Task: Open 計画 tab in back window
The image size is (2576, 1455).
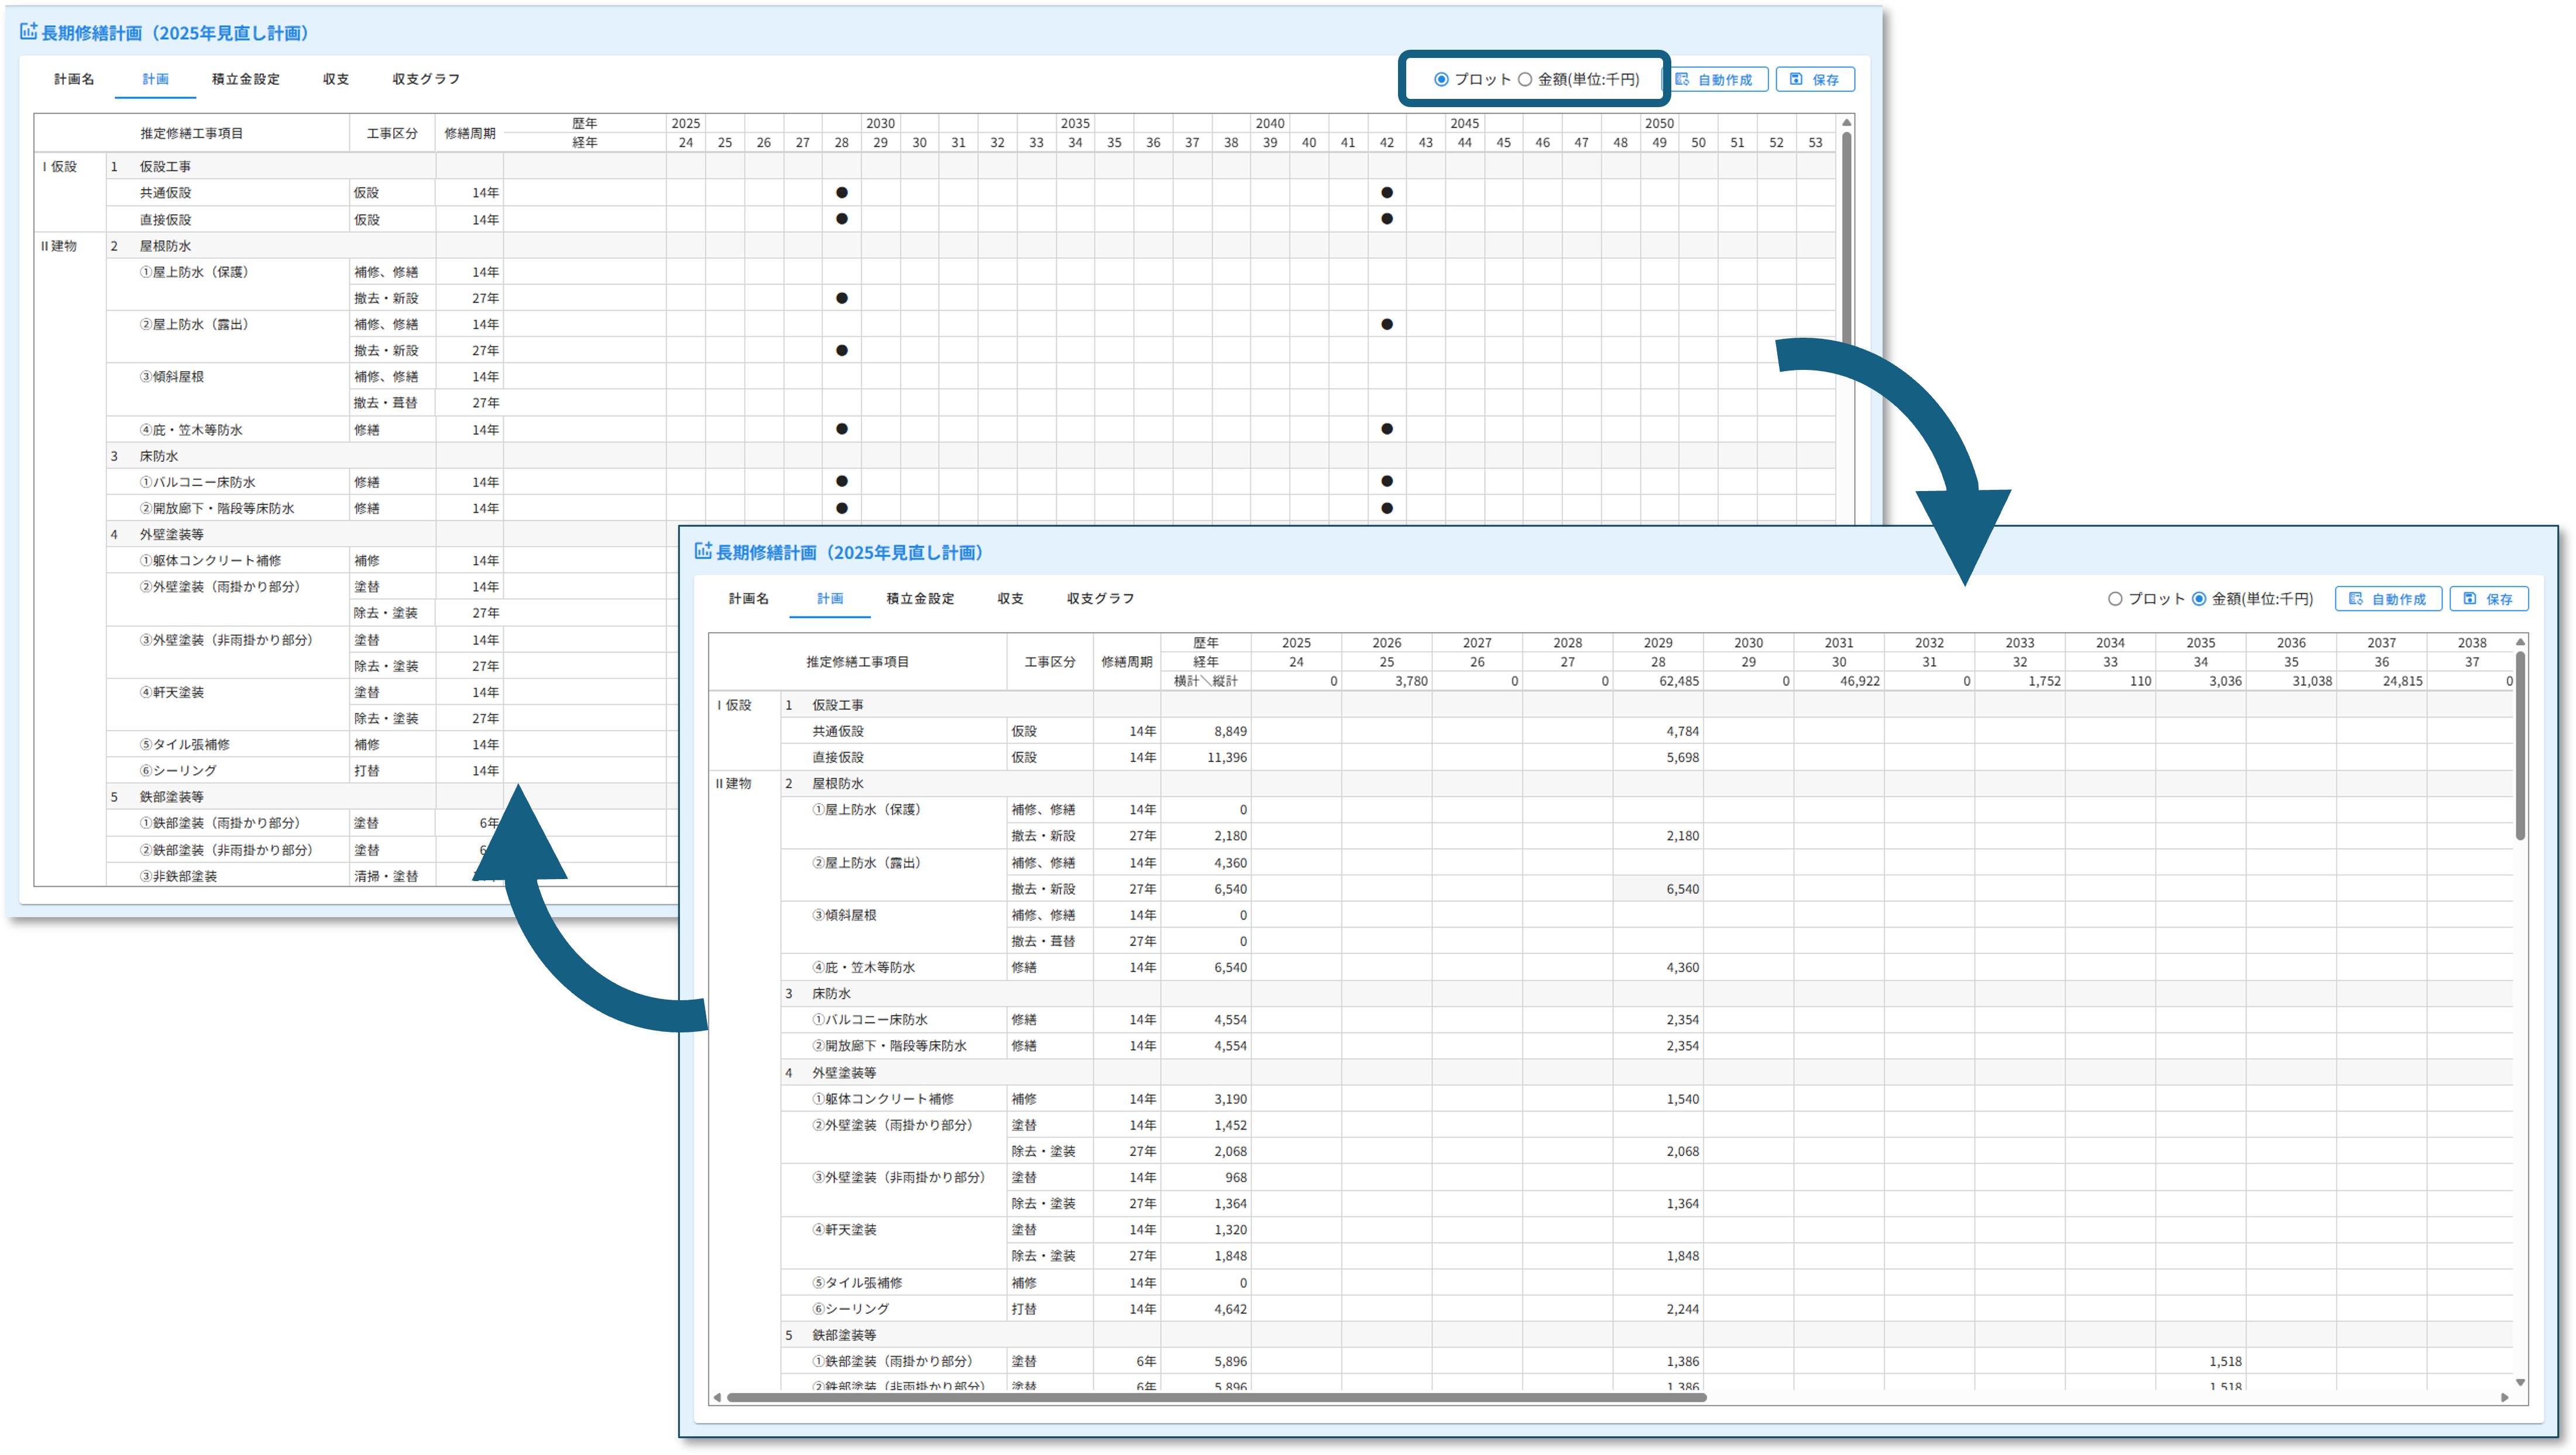Action: [x=155, y=79]
